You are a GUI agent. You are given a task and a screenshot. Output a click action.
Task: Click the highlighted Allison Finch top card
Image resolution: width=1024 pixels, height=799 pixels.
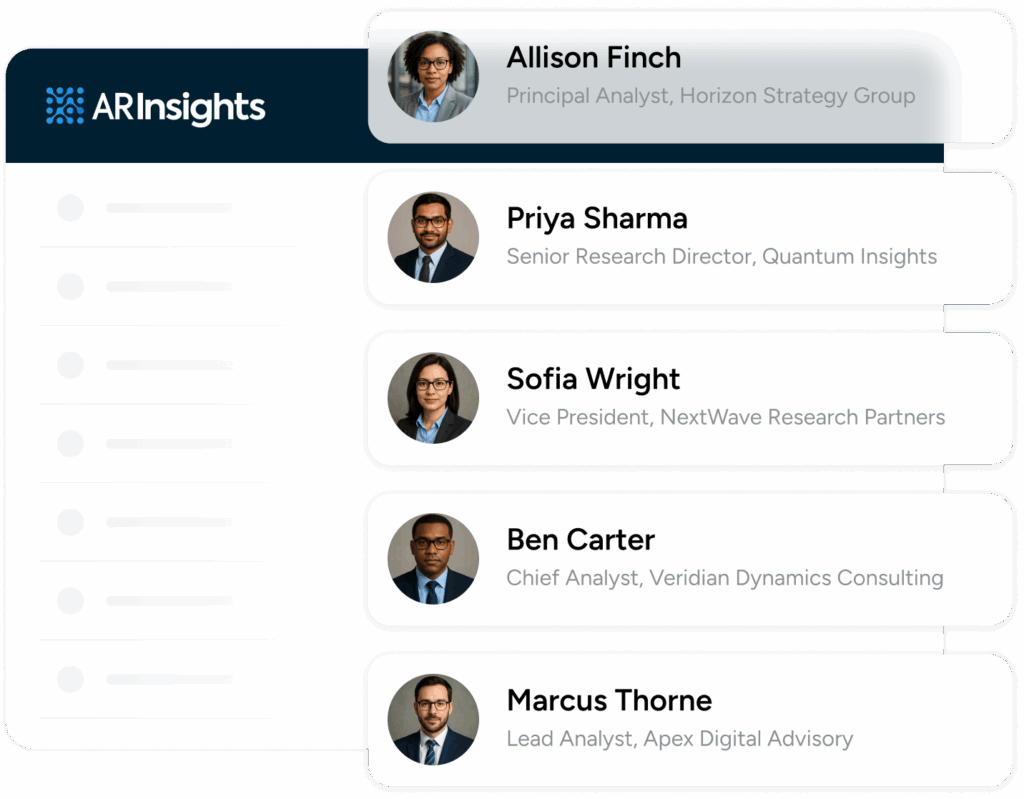pyautogui.click(x=690, y=76)
